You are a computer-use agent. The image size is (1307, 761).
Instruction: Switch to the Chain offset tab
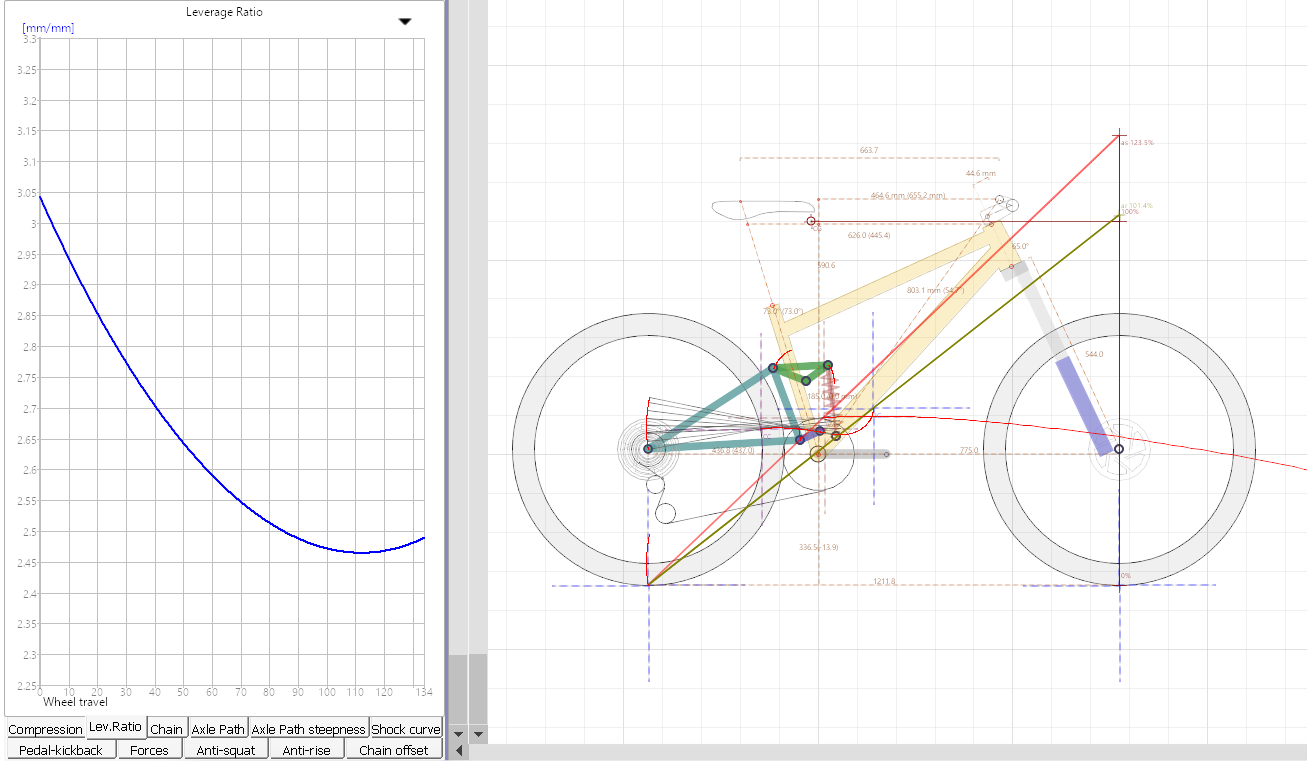tap(393, 750)
